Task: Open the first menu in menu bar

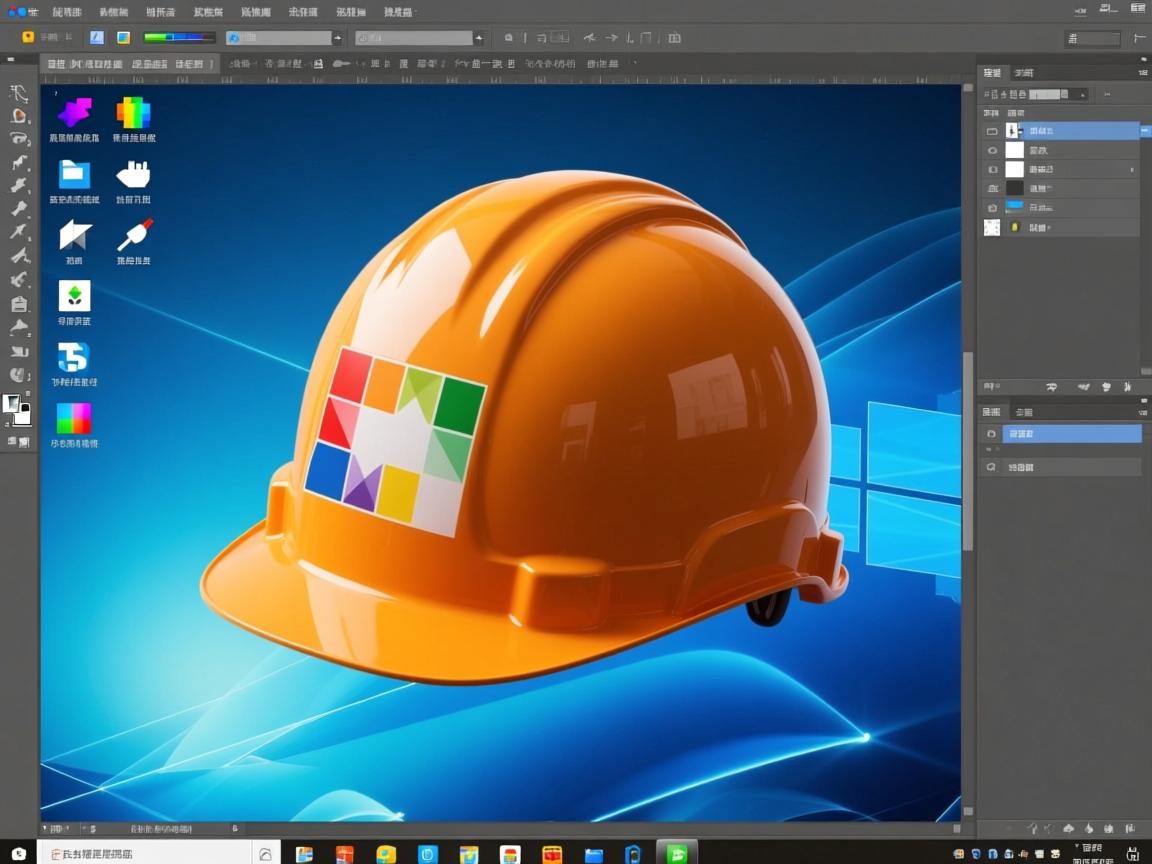Action: click(x=67, y=12)
